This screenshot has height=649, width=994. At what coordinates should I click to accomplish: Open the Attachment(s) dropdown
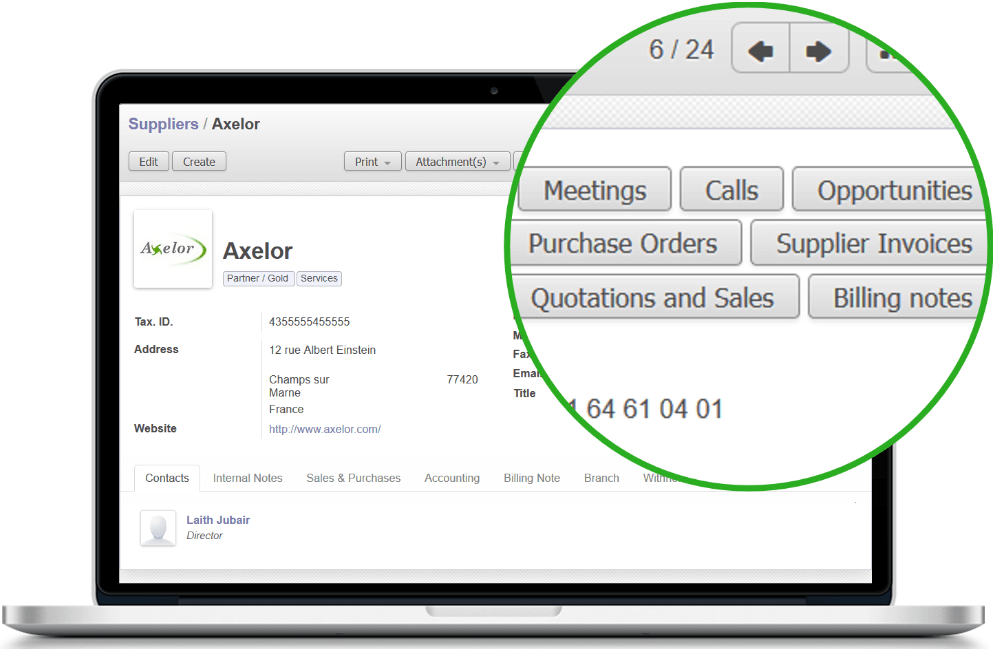click(458, 162)
